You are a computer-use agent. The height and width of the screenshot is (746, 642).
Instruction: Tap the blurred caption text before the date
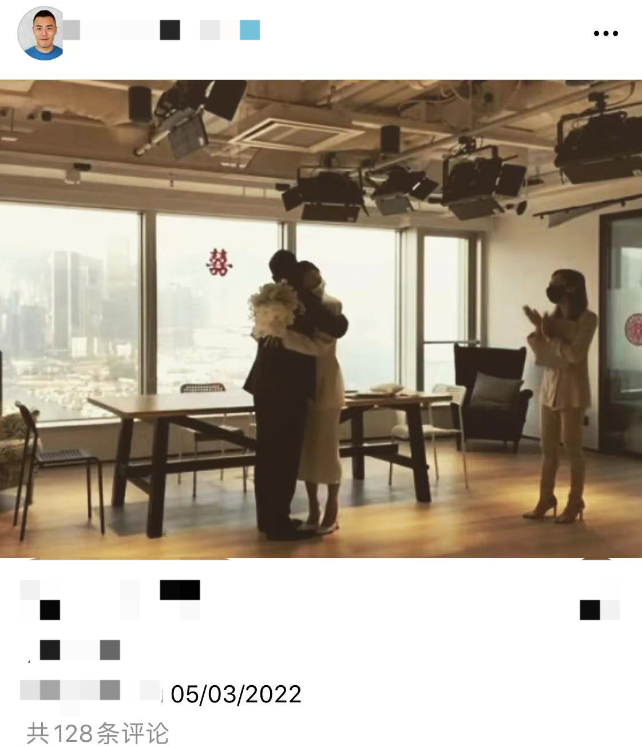90,690
